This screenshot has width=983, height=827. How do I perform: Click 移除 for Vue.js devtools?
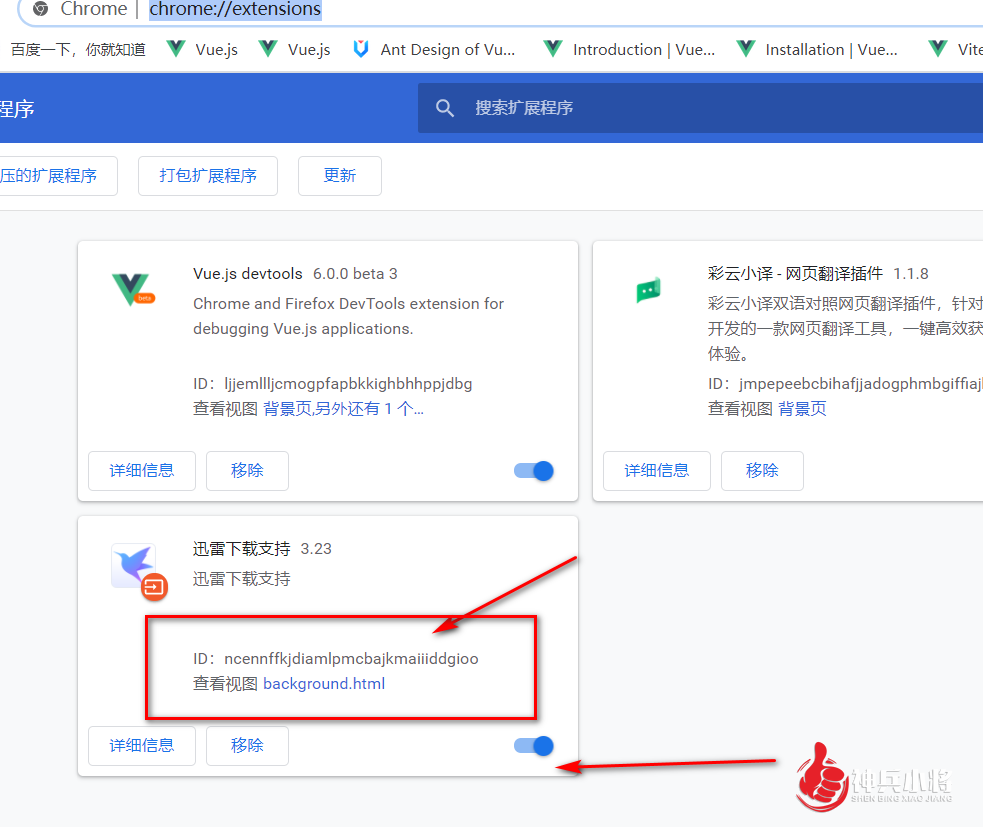(x=247, y=471)
